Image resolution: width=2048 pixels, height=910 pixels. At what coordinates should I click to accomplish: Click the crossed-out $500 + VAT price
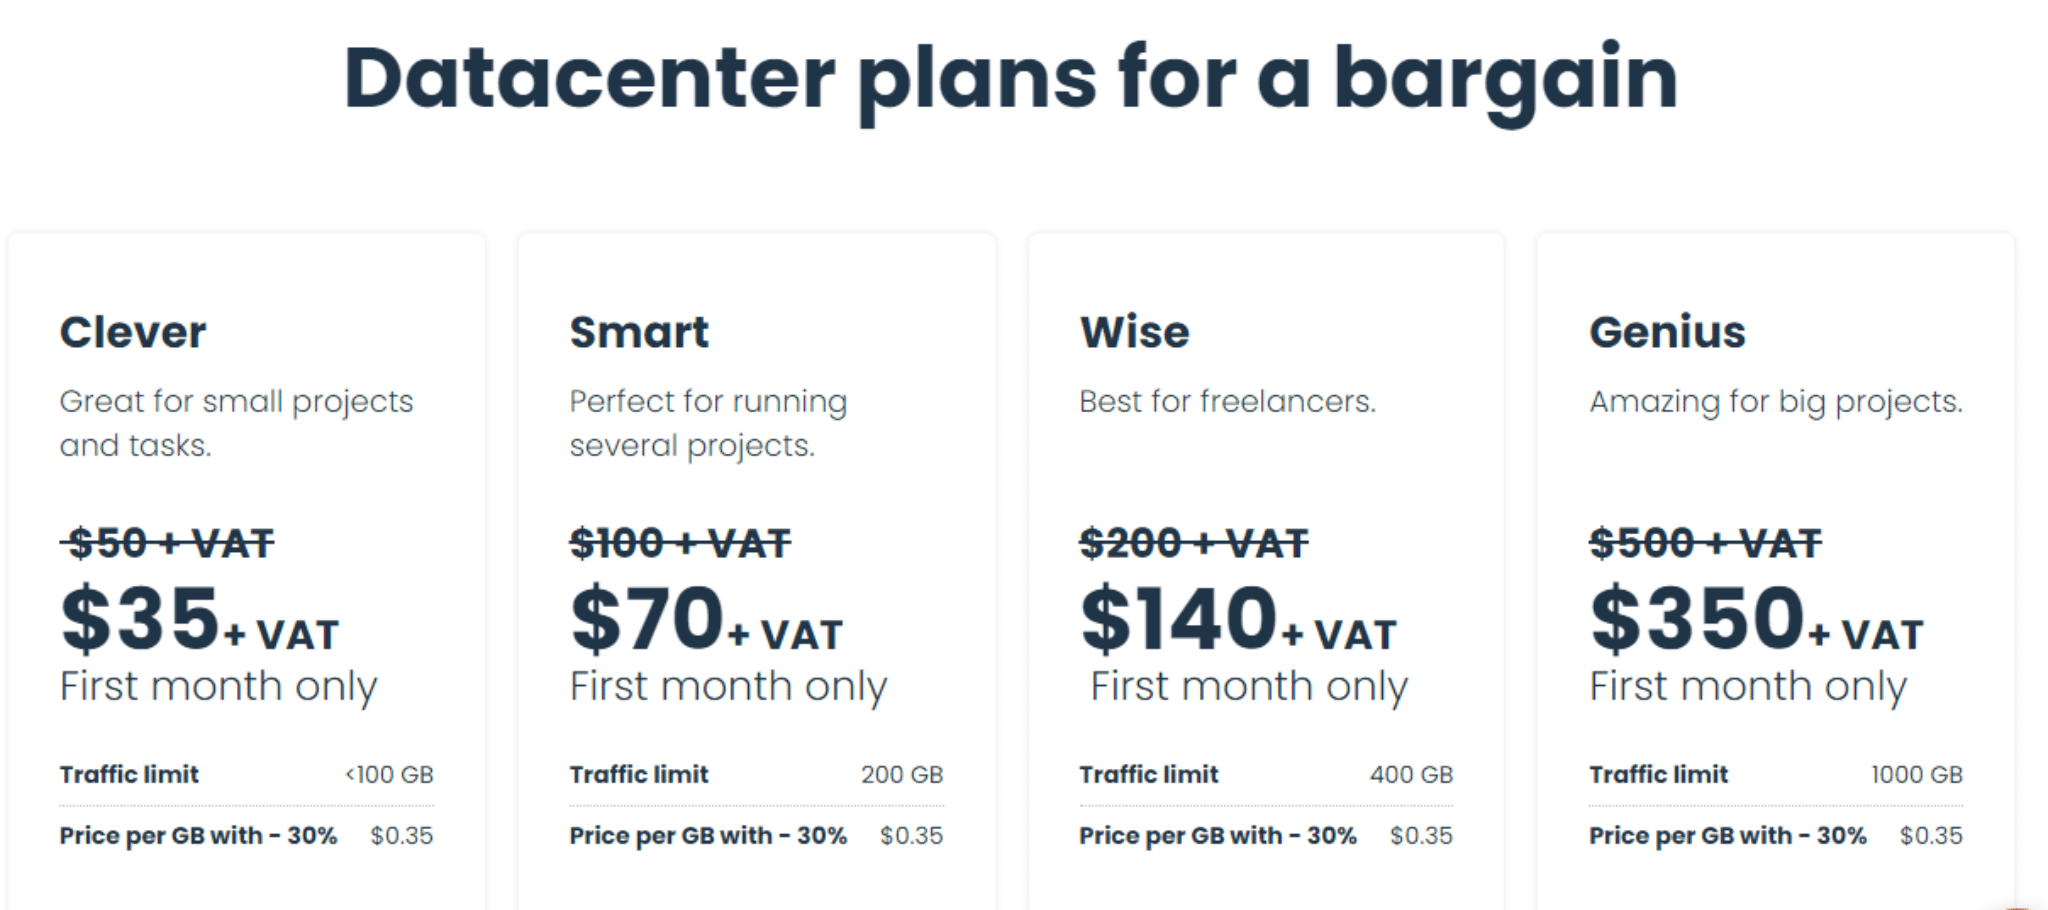[x=1706, y=544]
